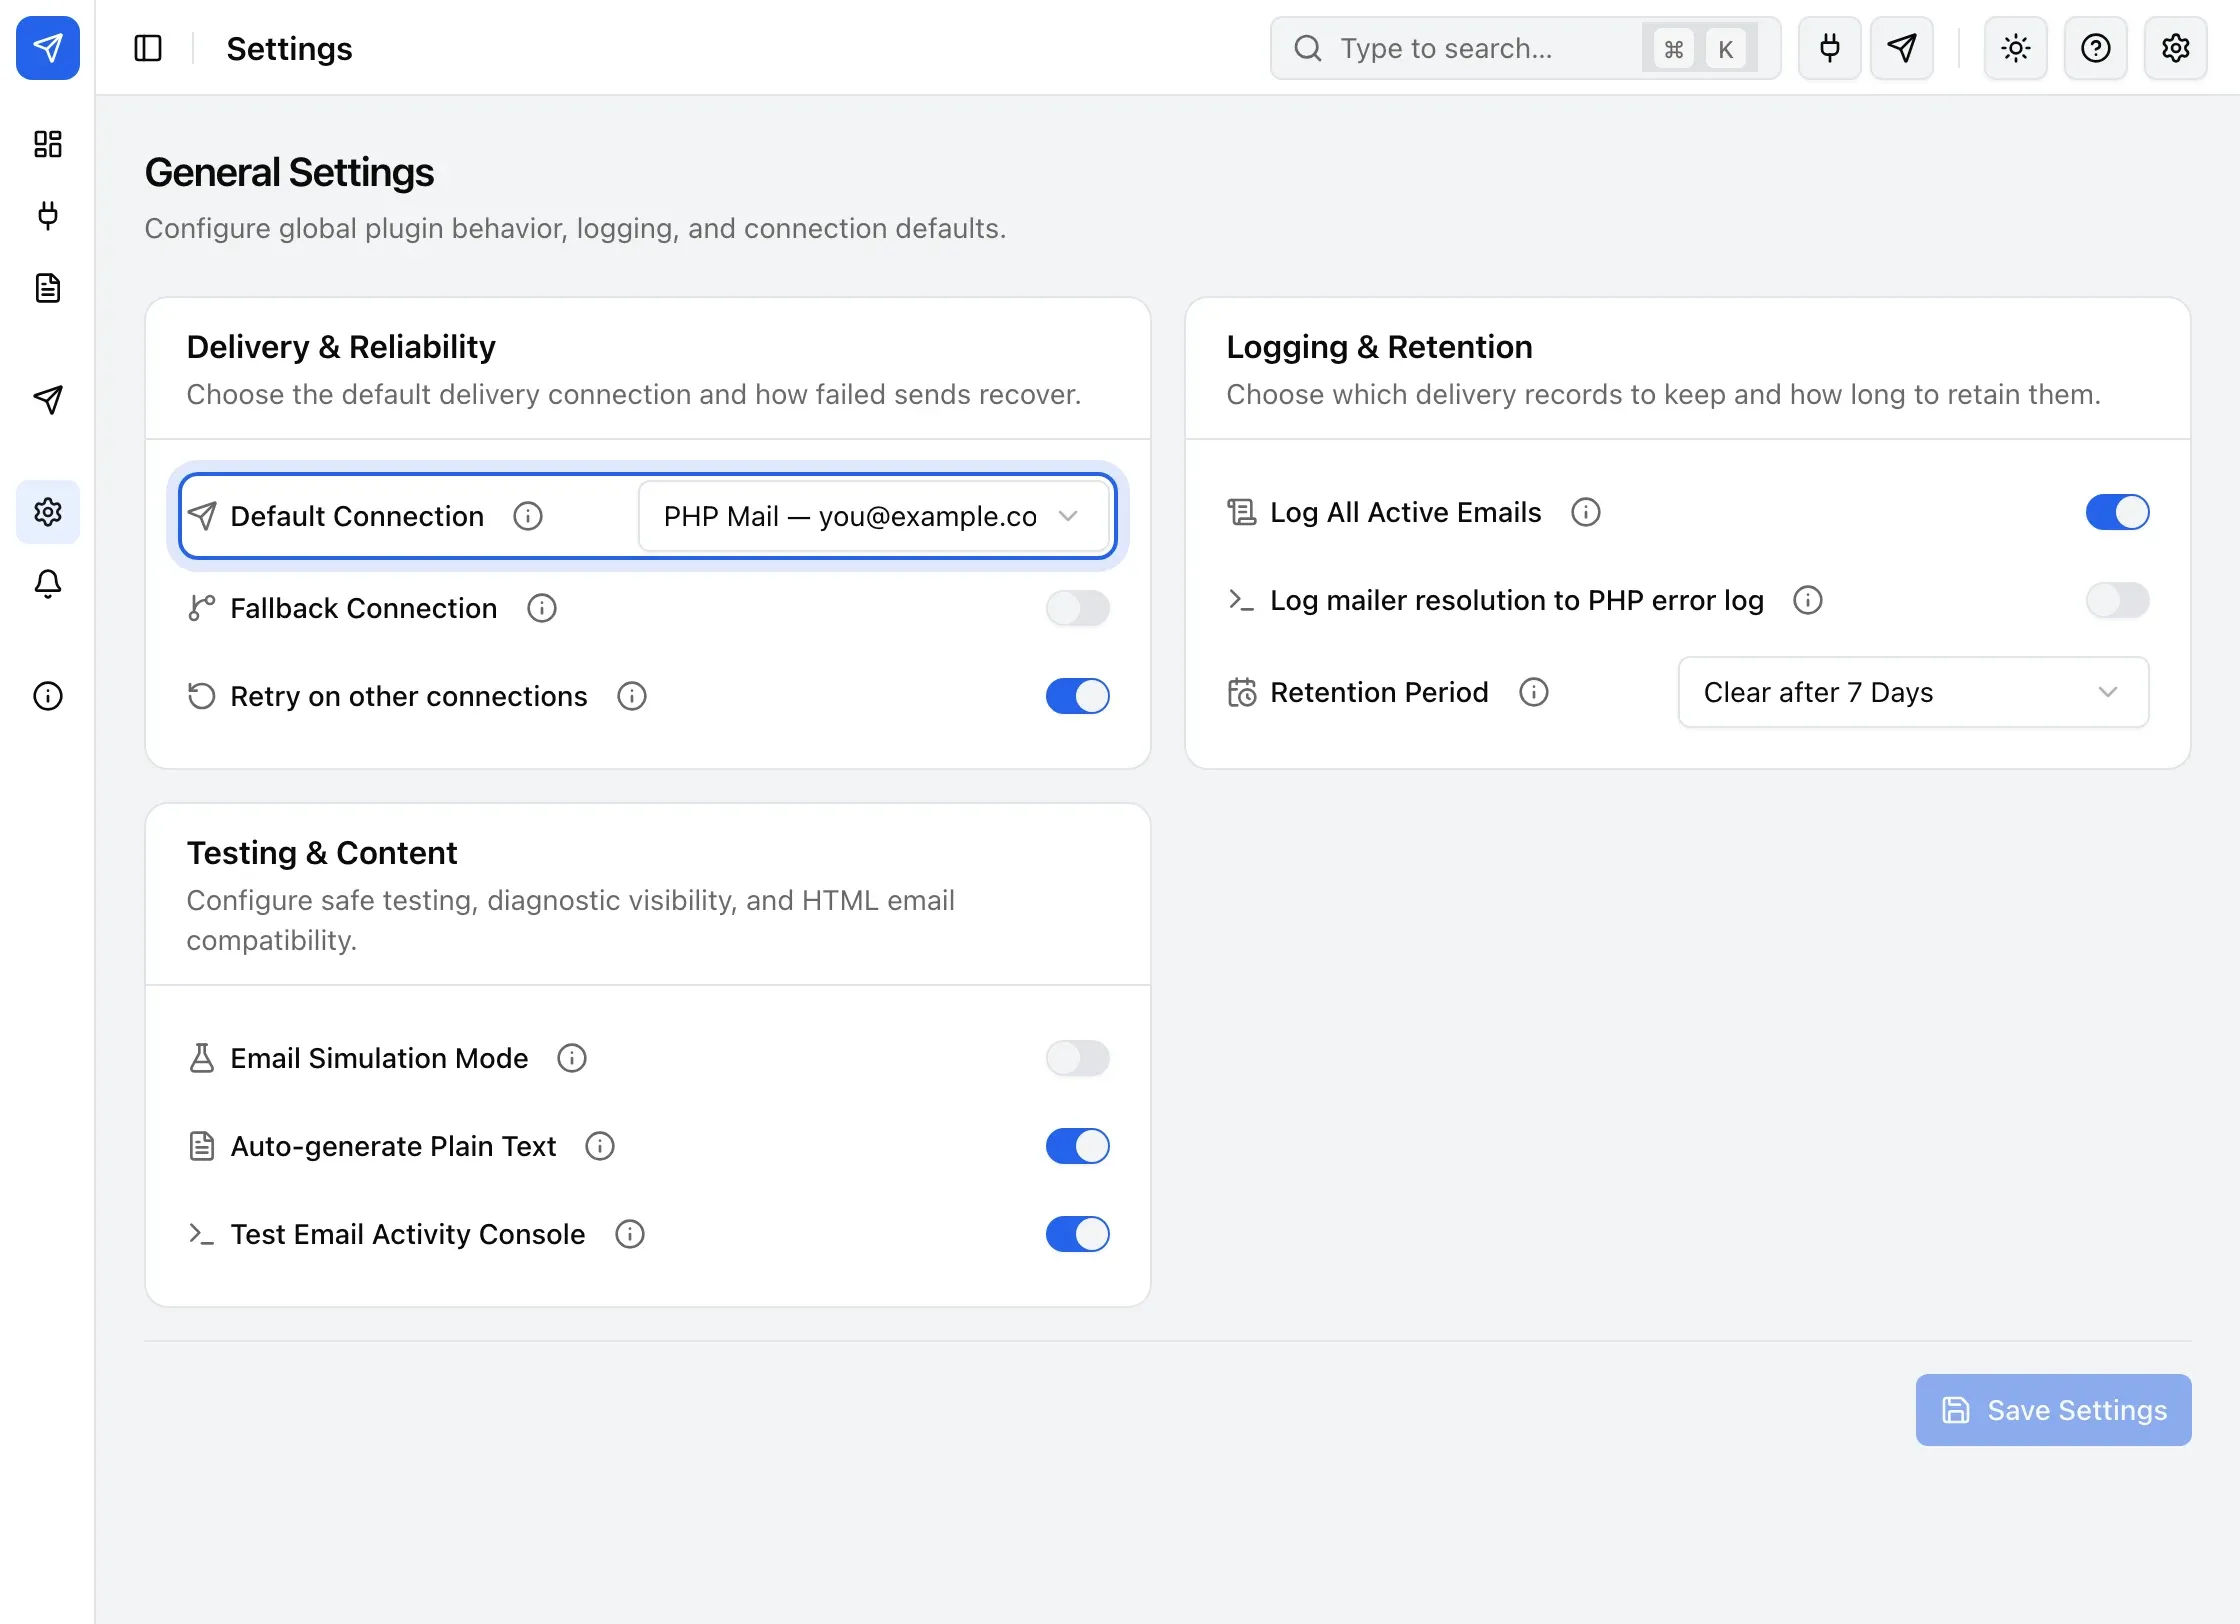Click the Auto-generate Plain Text label
Screen dimensions: 2240x1624
click(x=393, y=1146)
